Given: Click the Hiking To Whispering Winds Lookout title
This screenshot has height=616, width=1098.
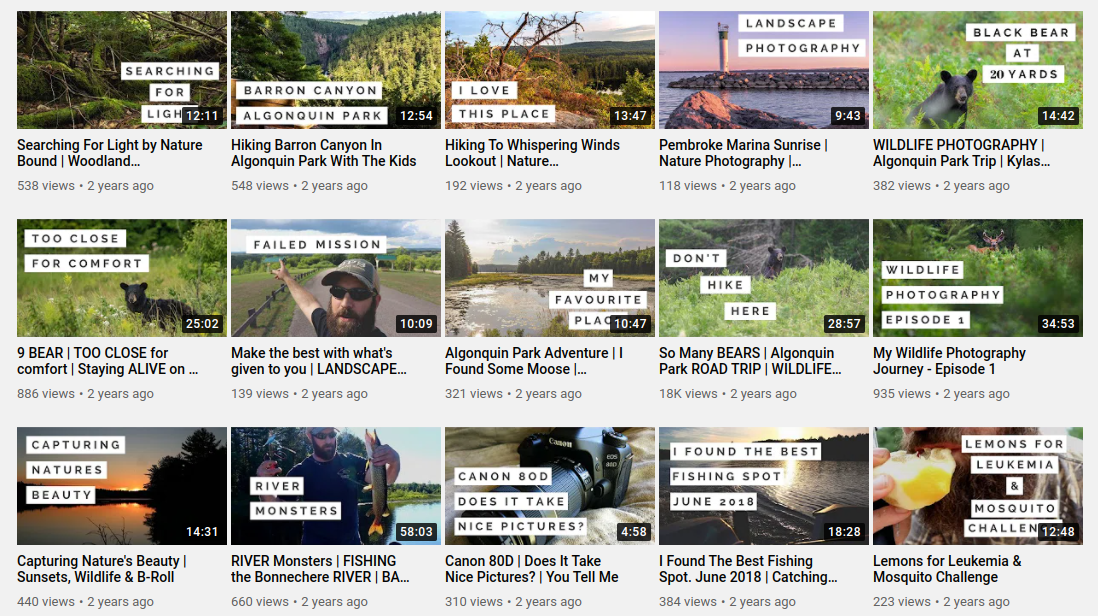Looking at the screenshot, I should point(532,153).
